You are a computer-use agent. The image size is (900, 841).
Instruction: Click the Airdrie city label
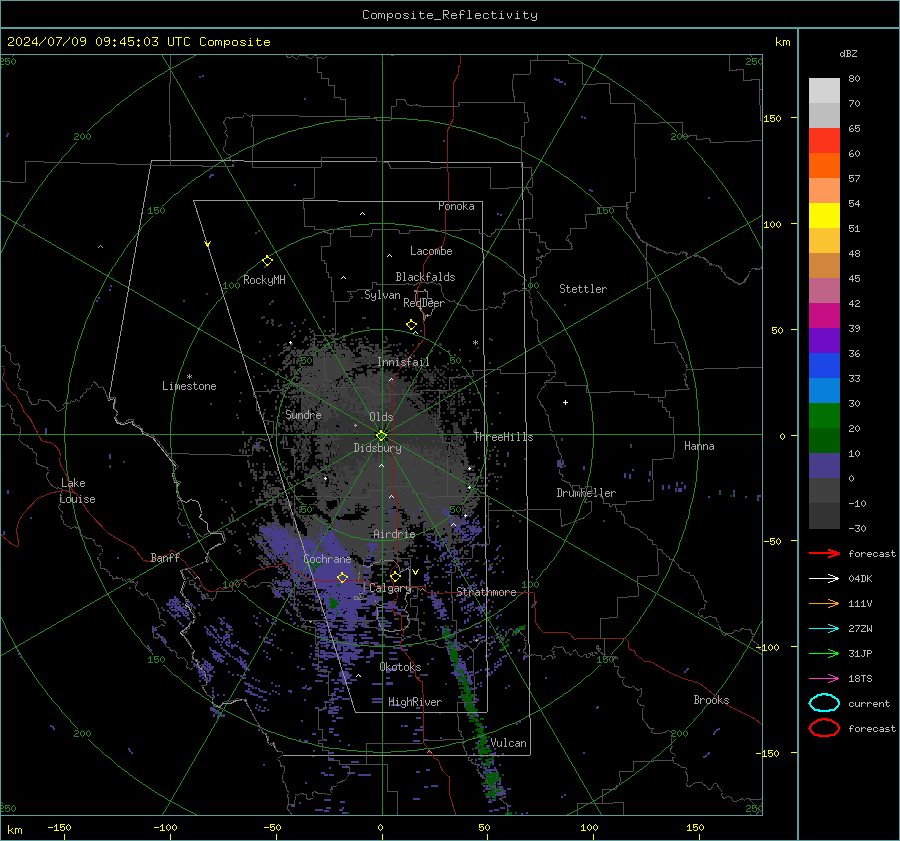[x=394, y=534]
